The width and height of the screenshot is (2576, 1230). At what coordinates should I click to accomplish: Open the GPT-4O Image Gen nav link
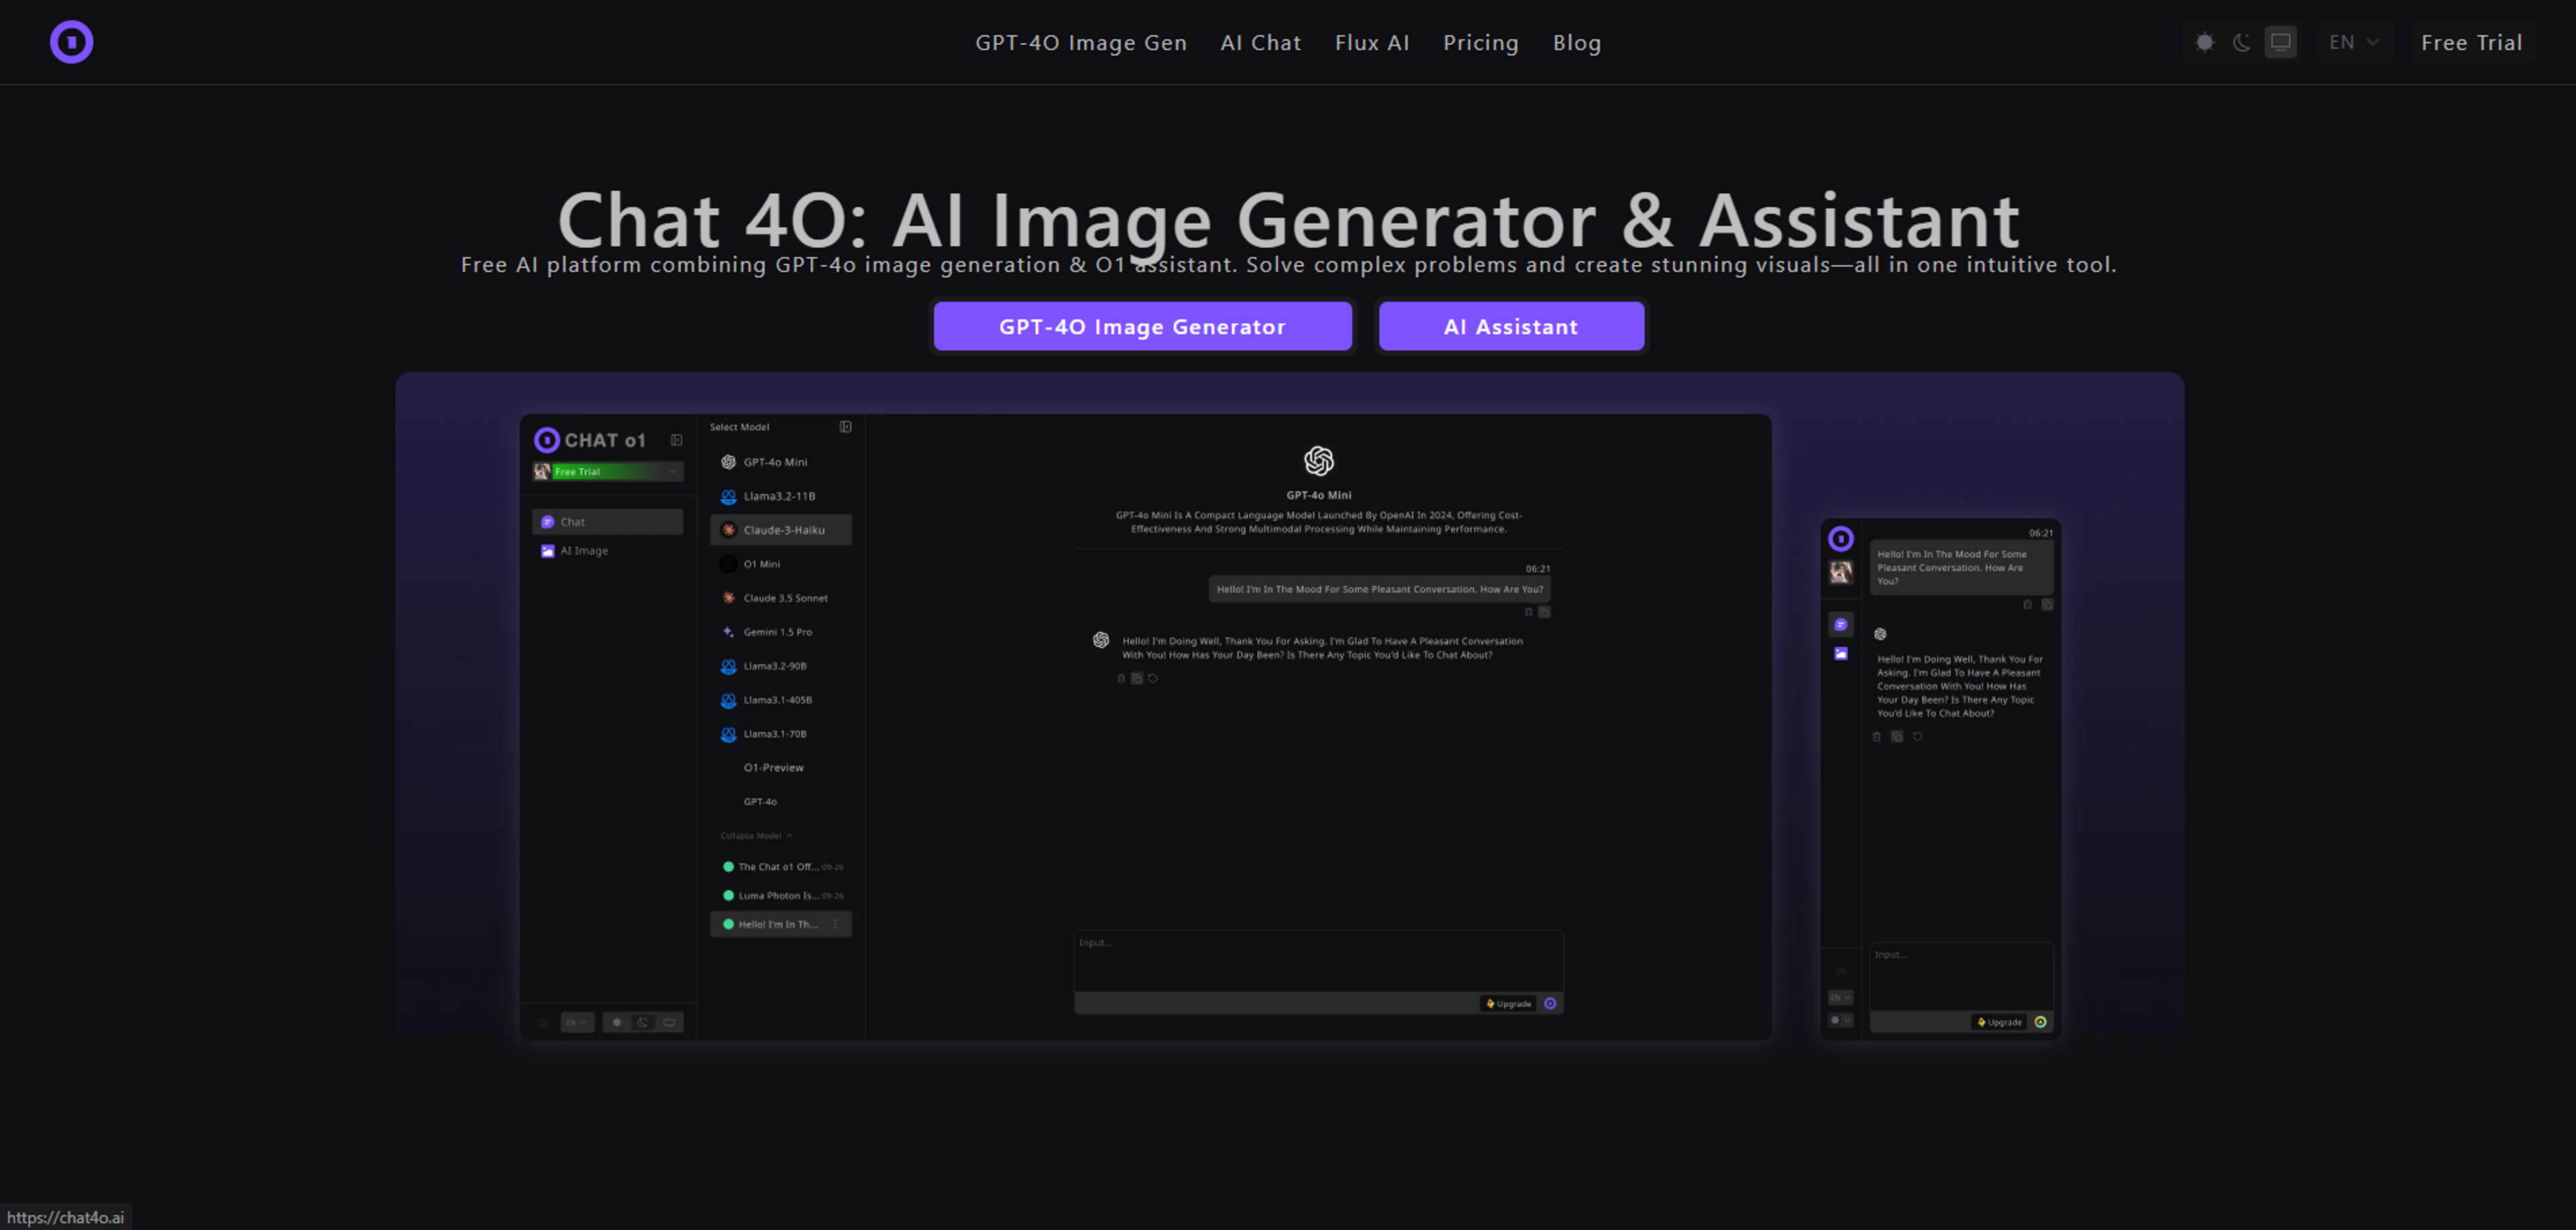[1081, 43]
